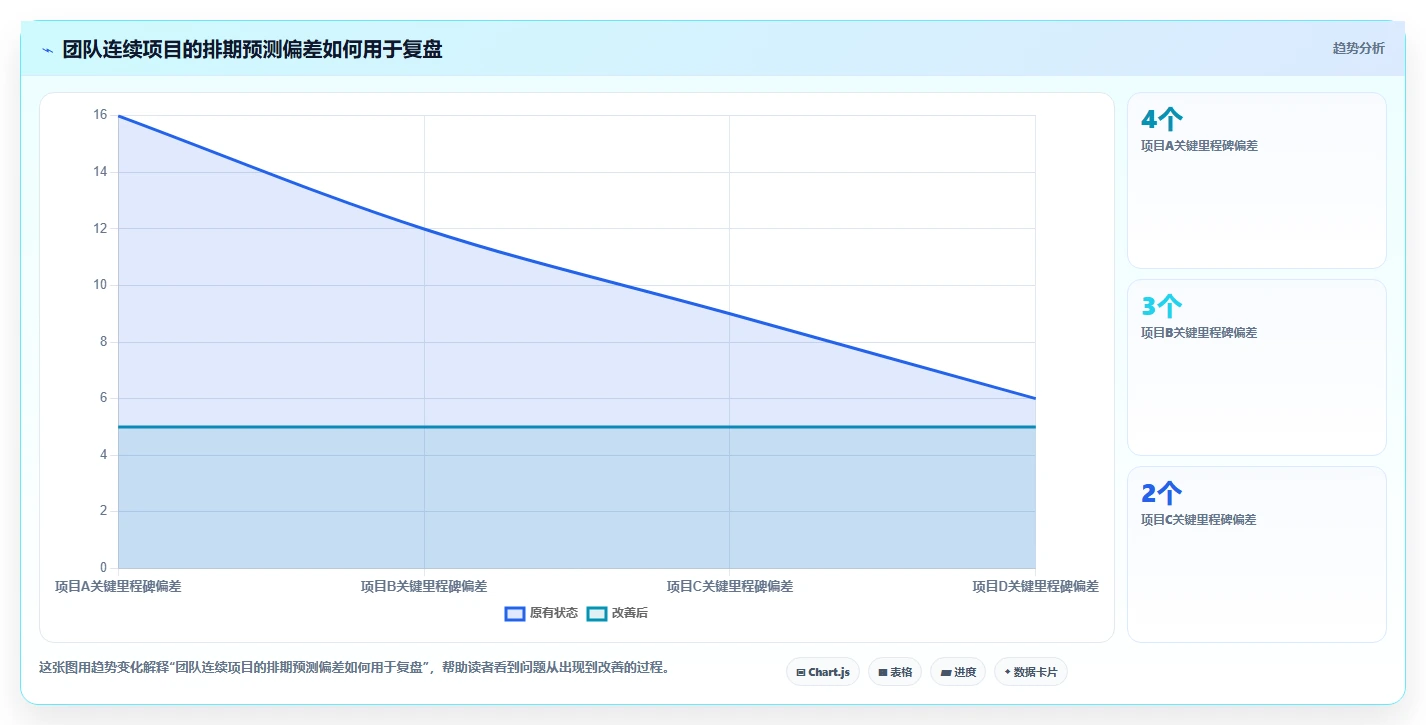Click the description sentence below the chart
The image size is (1426, 725).
tap(354, 667)
